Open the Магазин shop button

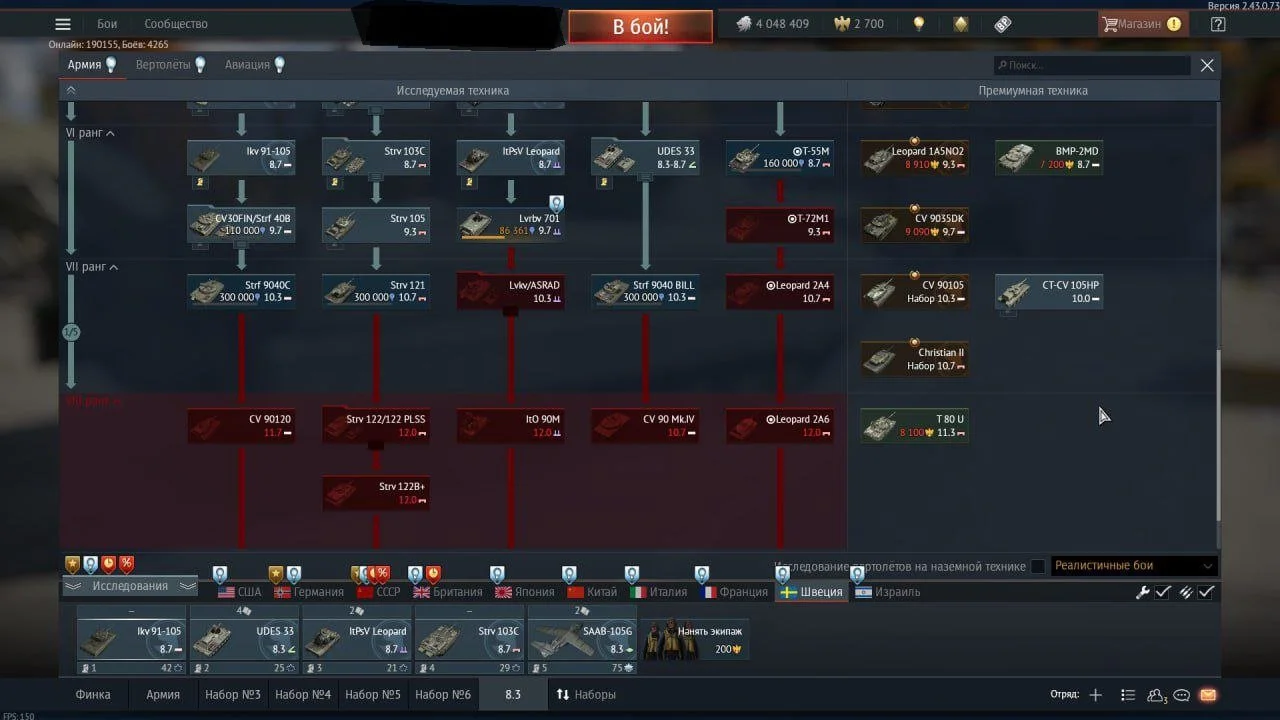click(x=1141, y=24)
